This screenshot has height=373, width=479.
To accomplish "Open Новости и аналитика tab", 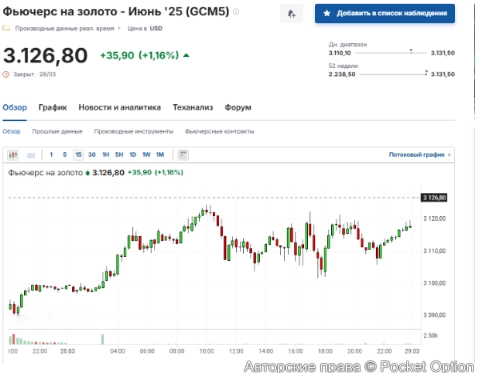I will tap(120, 107).
